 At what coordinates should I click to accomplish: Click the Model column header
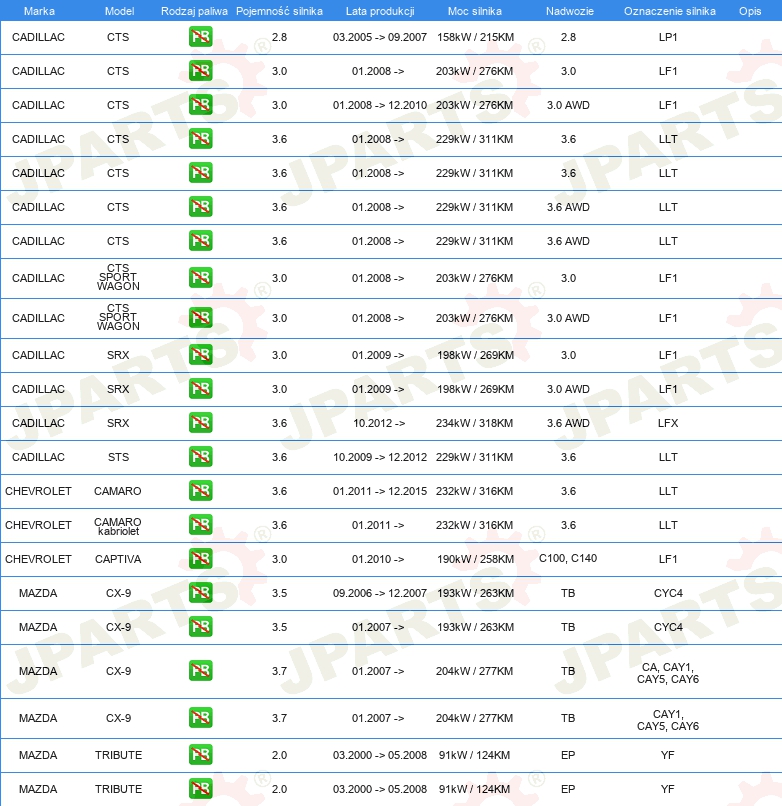coord(119,11)
